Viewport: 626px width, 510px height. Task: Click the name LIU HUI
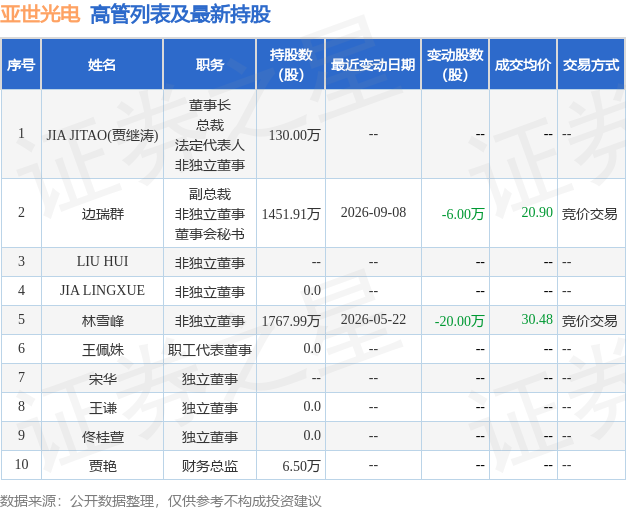[x=103, y=262]
